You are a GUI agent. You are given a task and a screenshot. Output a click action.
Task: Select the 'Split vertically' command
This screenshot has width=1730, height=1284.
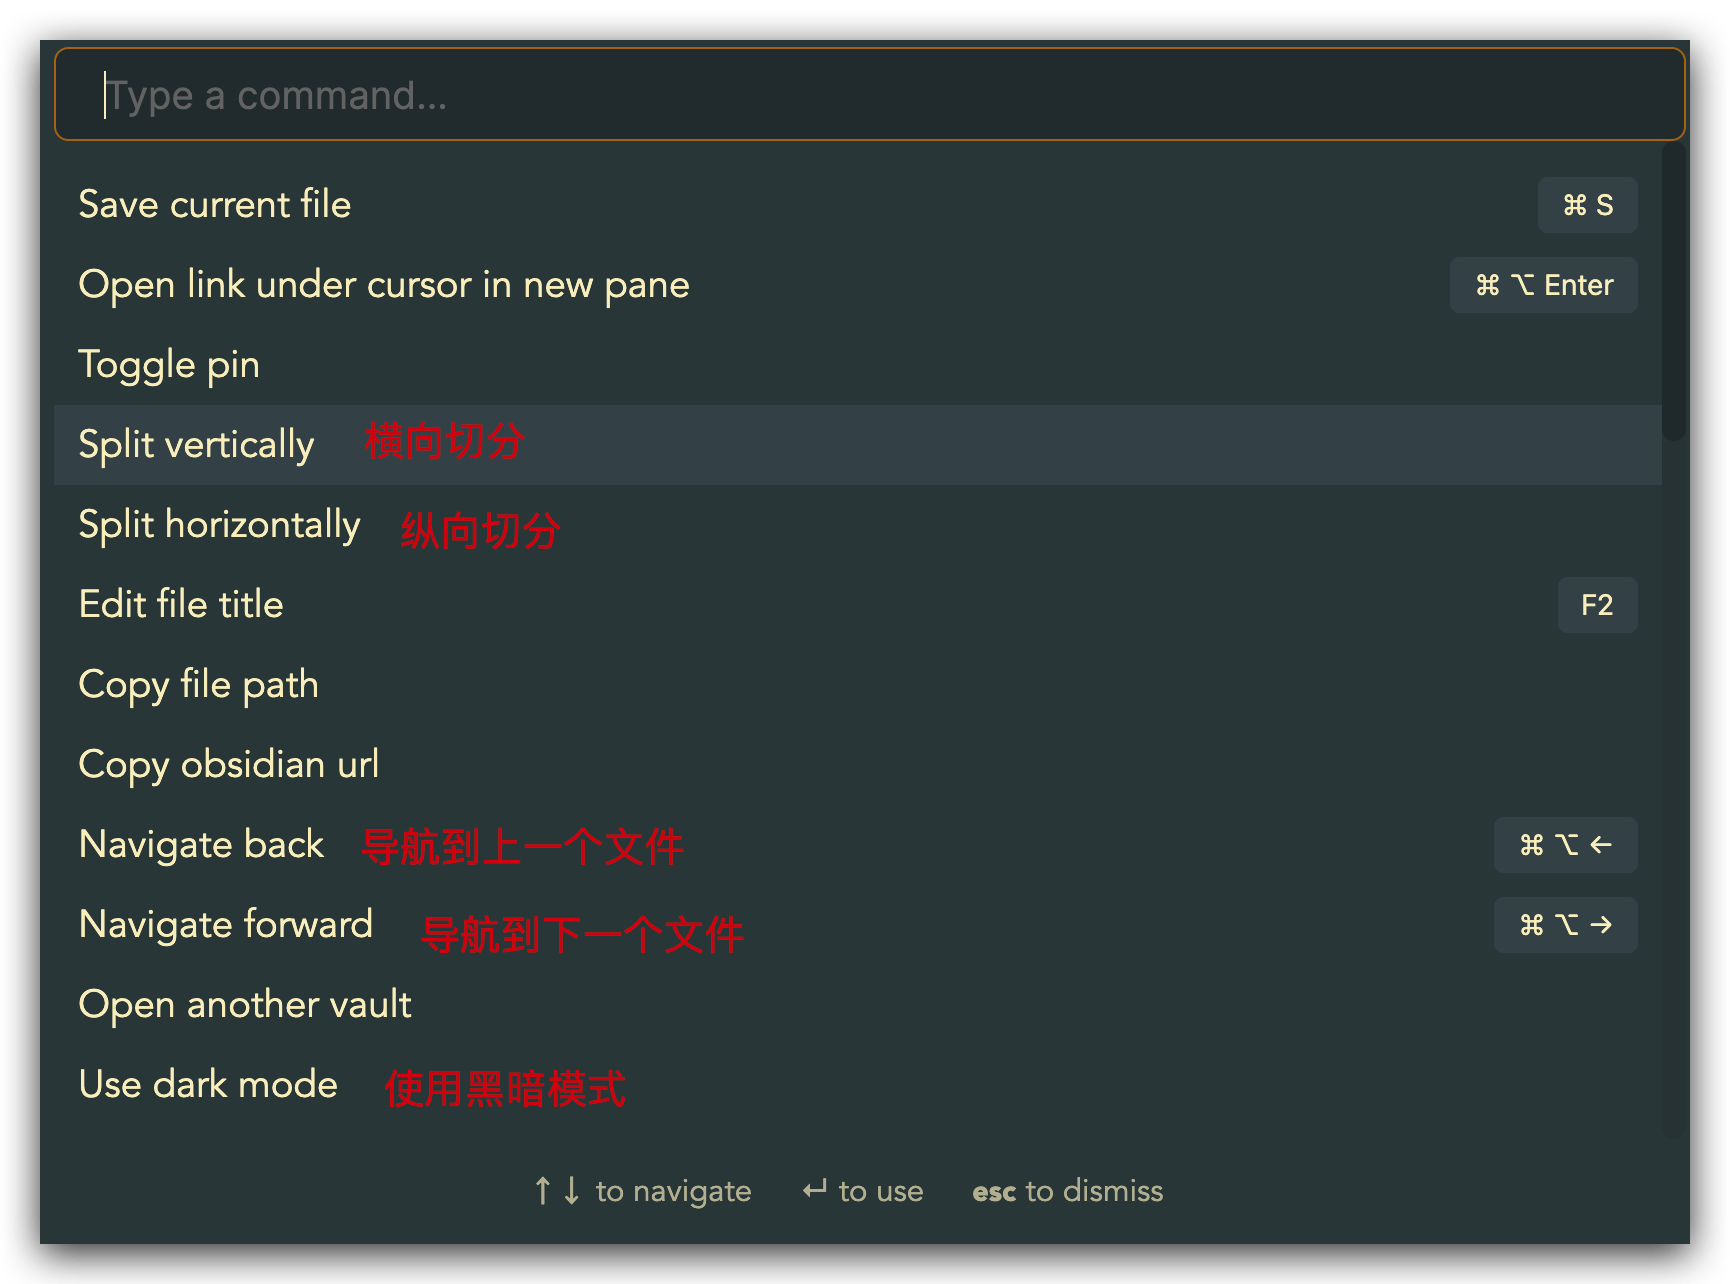coord(858,445)
